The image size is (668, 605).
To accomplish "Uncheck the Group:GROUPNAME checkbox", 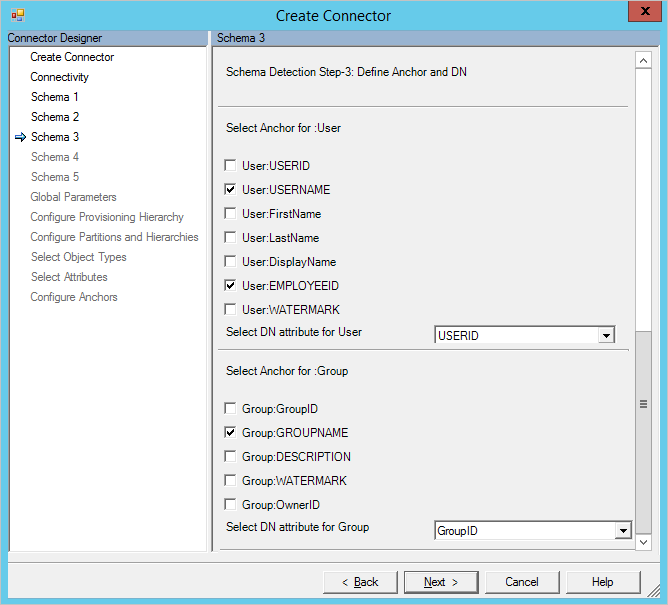I will coord(230,432).
